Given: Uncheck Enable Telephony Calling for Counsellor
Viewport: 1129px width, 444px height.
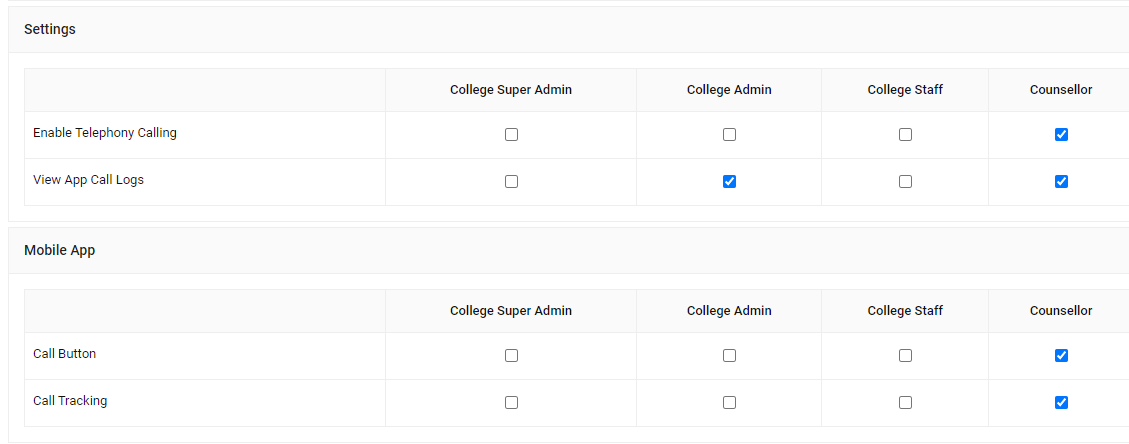Looking at the screenshot, I should pyautogui.click(x=1061, y=134).
